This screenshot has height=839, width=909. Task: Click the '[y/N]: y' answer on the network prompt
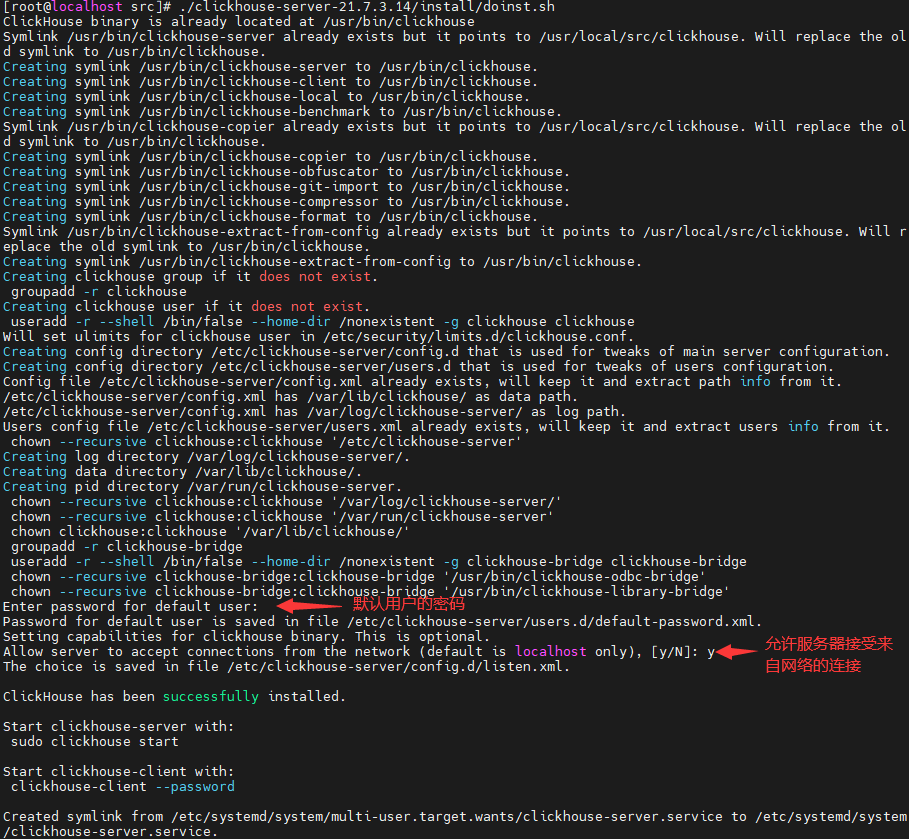[683, 652]
